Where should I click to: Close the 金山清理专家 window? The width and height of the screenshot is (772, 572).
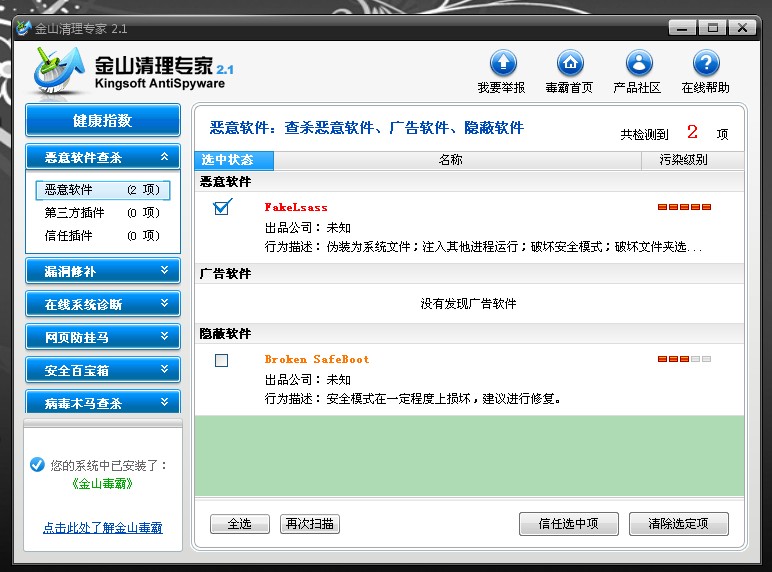(743, 28)
